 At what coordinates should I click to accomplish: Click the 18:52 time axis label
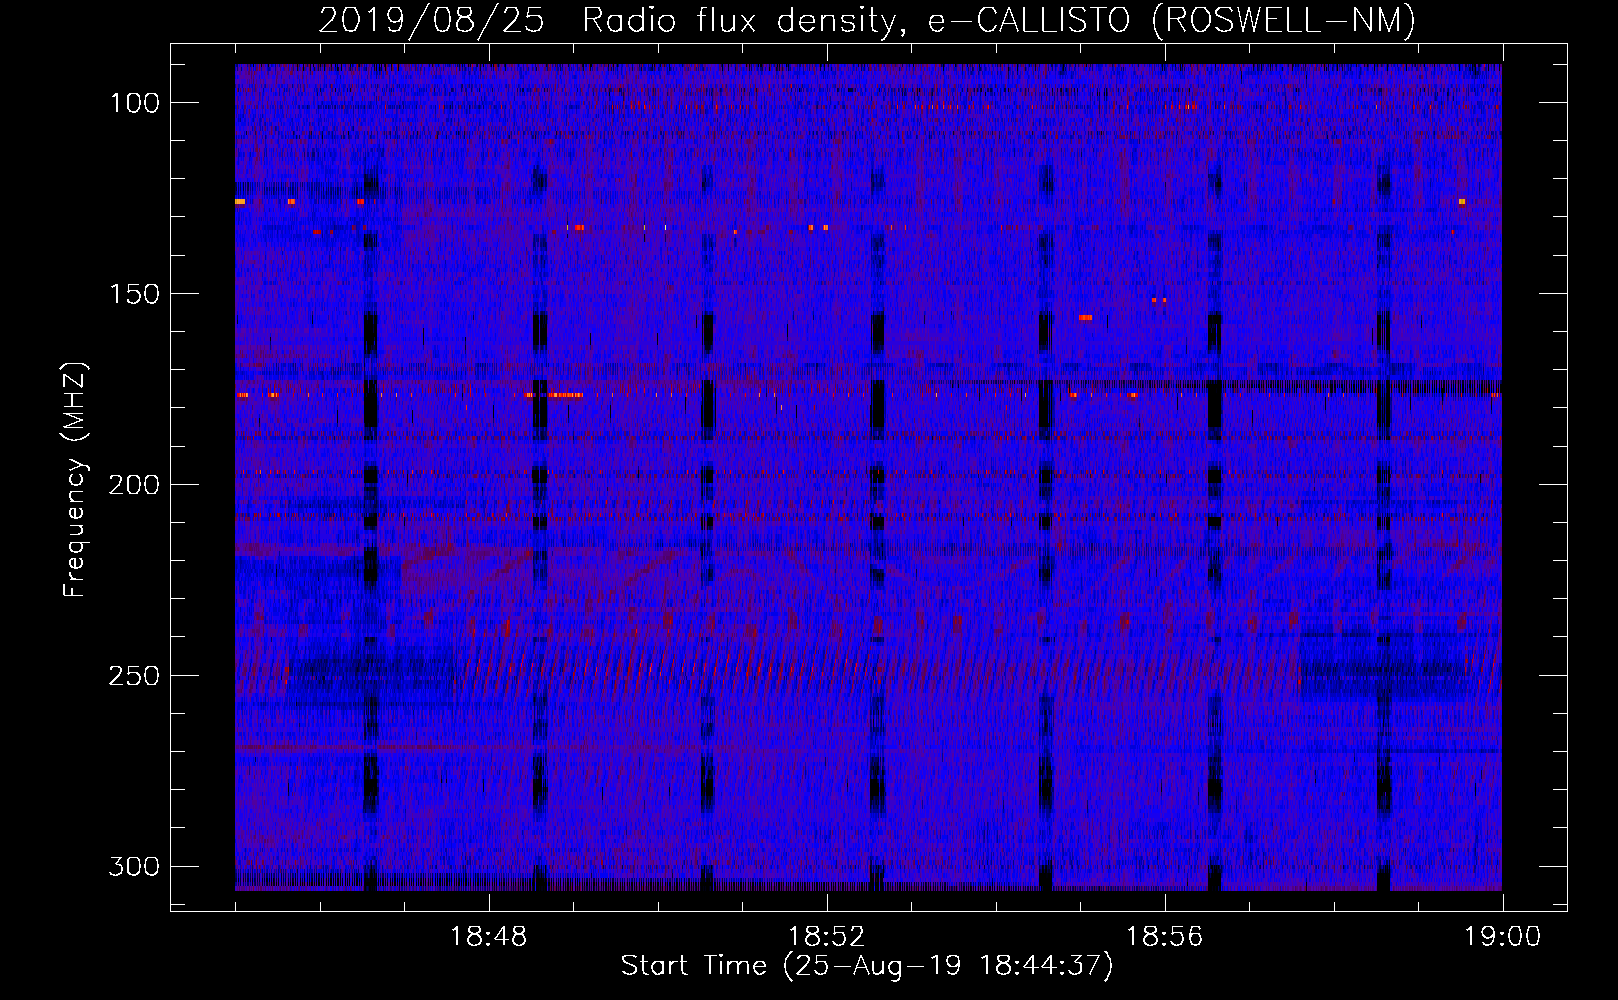(827, 937)
